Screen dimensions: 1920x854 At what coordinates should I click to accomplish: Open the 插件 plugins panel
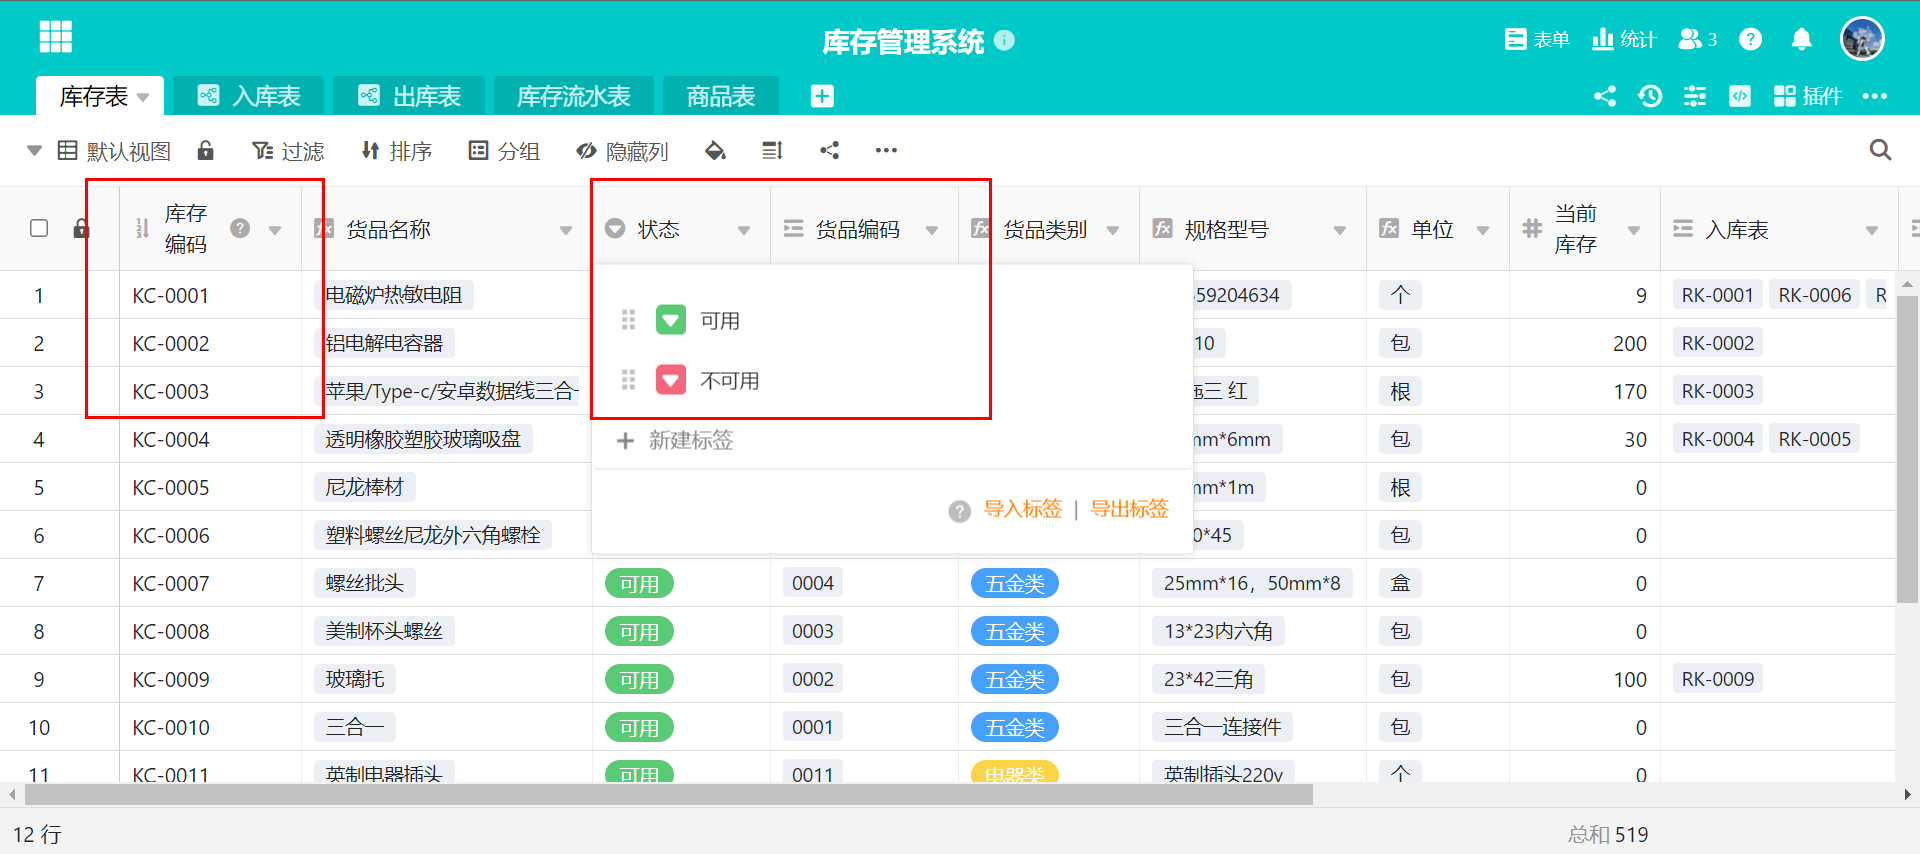(x=1807, y=96)
